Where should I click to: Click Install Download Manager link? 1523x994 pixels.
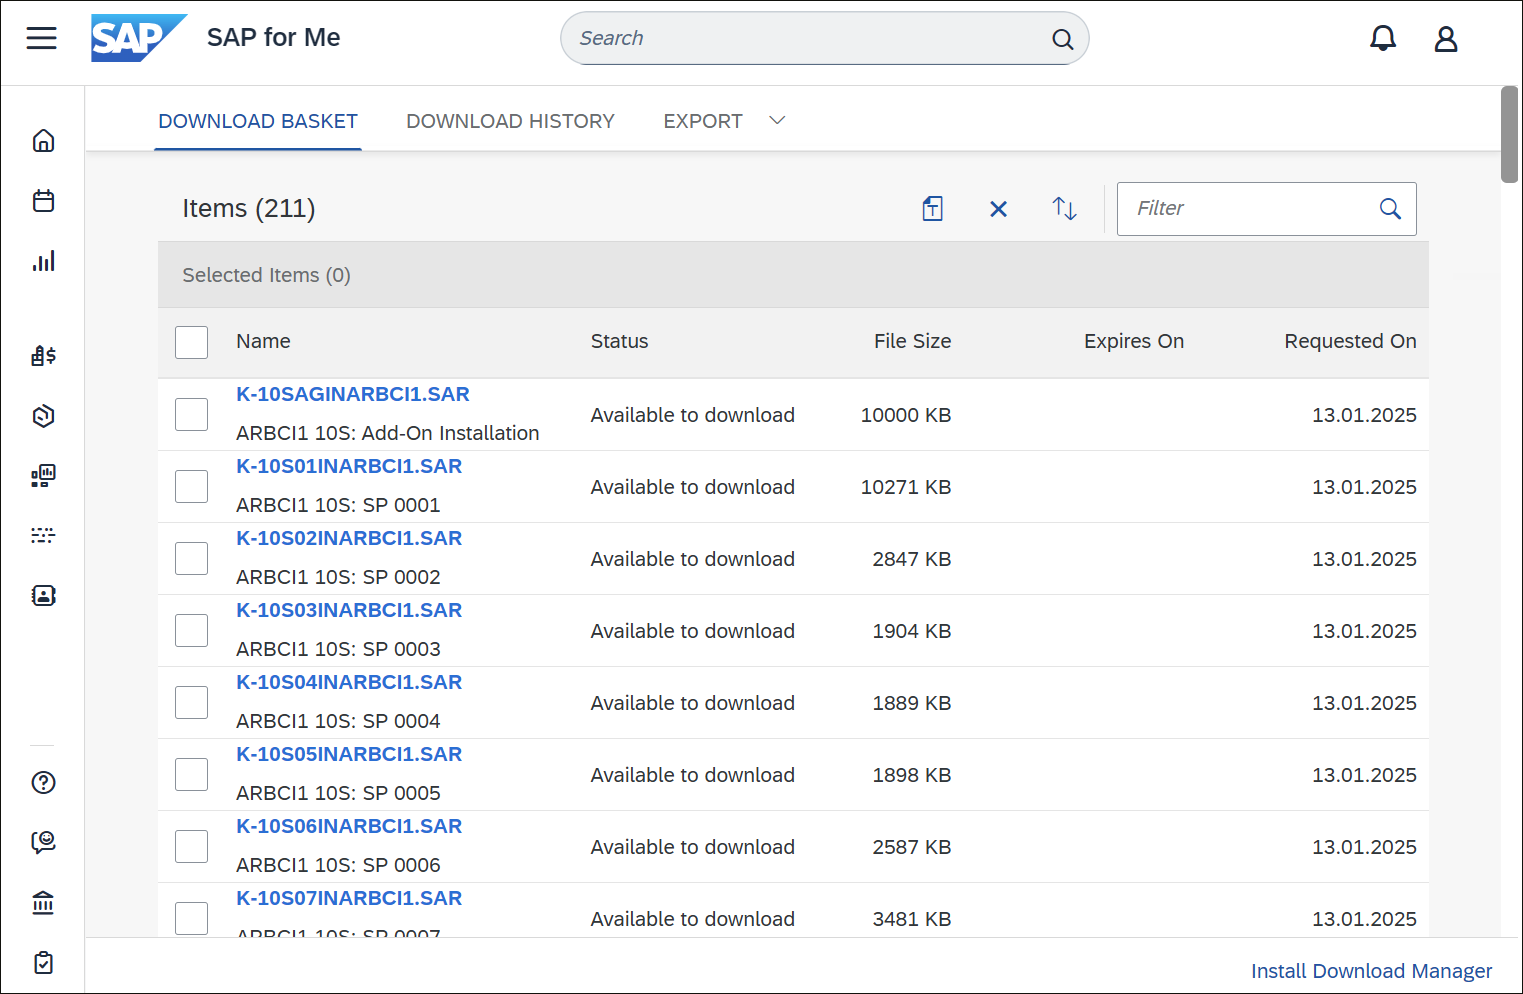click(x=1371, y=971)
